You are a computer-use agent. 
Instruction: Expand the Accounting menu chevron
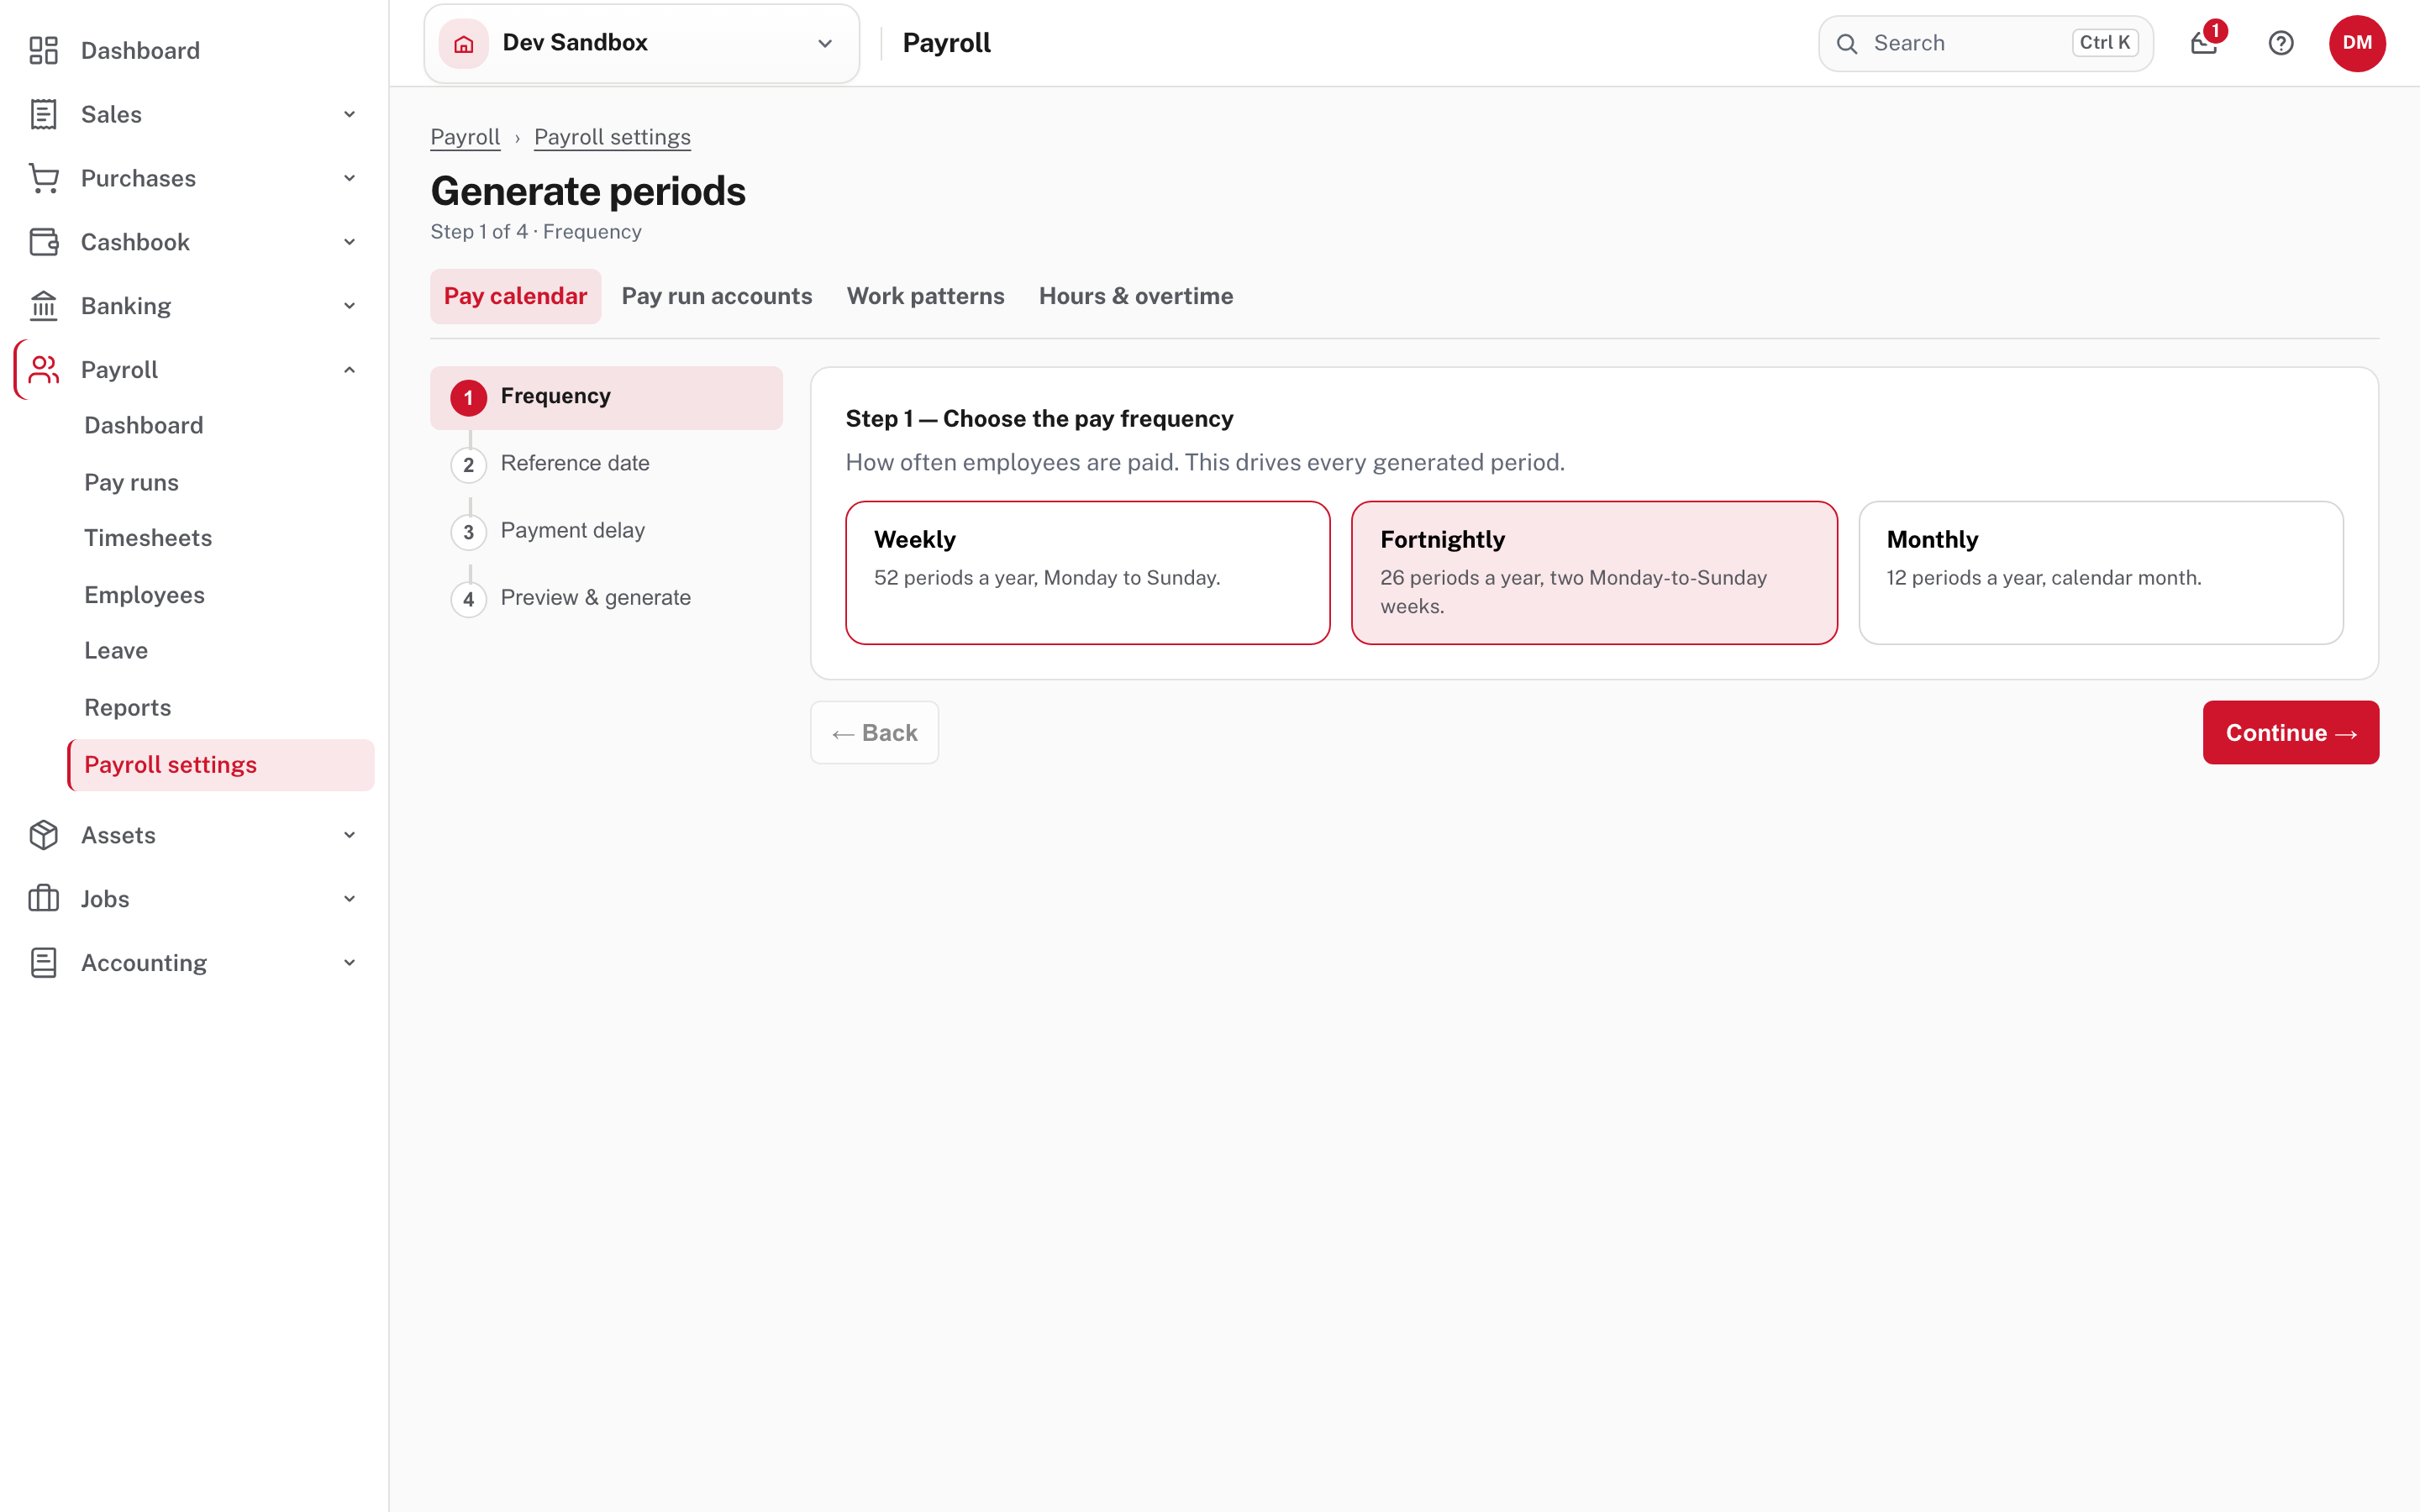click(x=349, y=963)
